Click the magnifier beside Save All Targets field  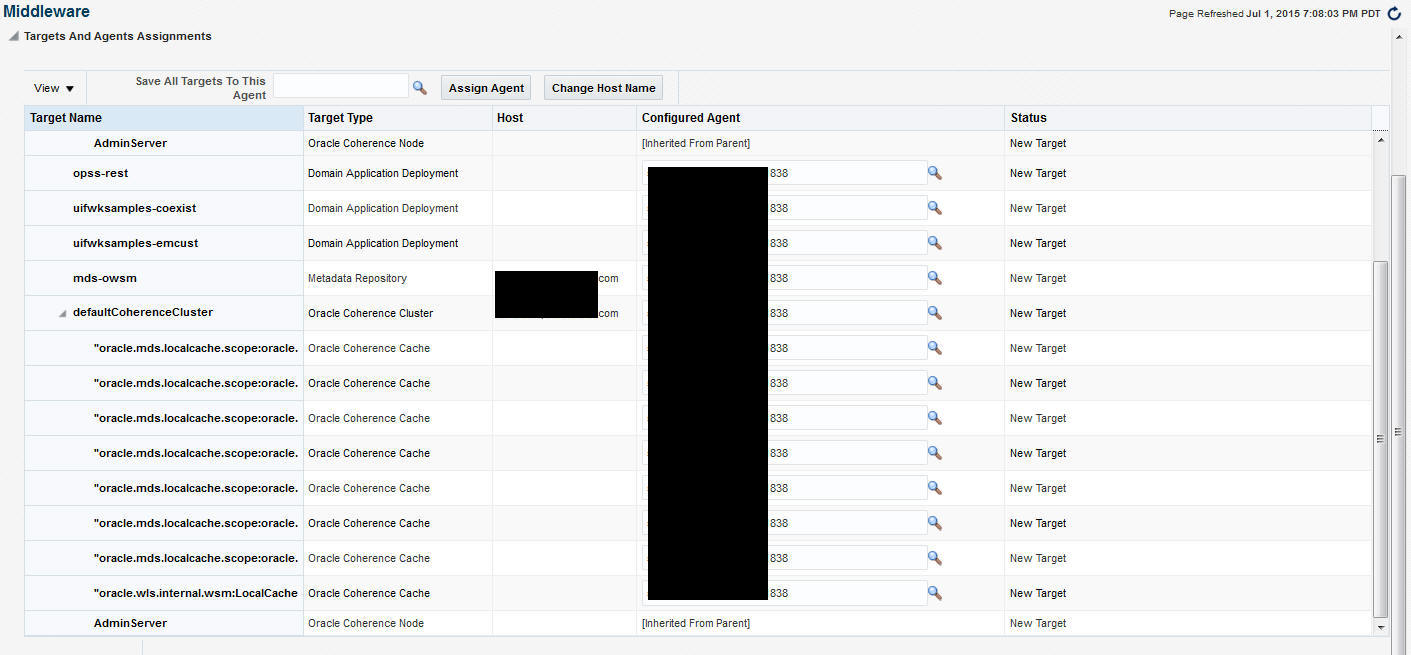pos(419,87)
